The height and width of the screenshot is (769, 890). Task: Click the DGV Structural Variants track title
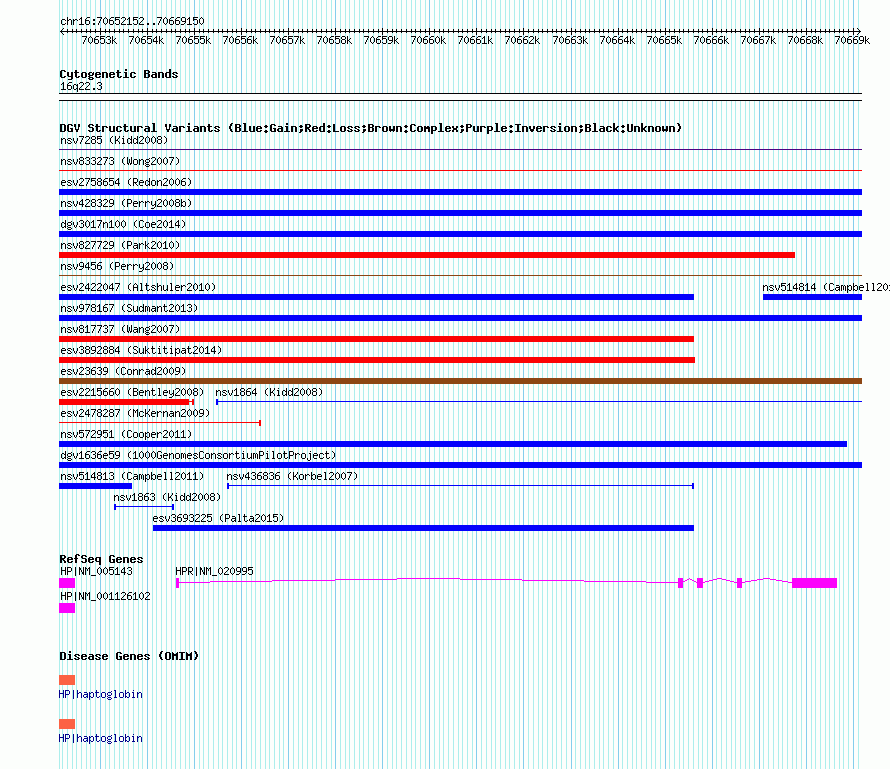(x=371, y=128)
